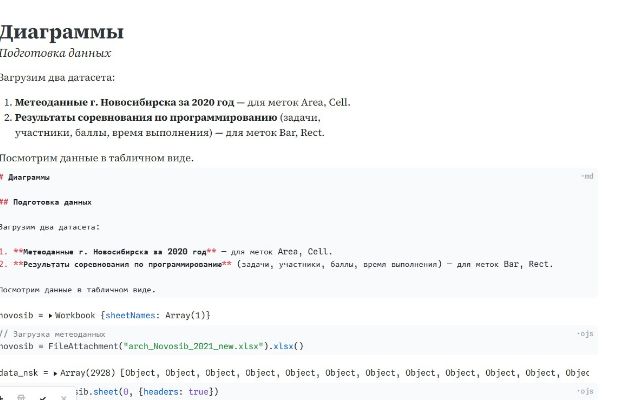This screenshot has height=400, width=640.
Task: Click rendered line "Посмотрим данные в табличном виде."
Action: click(96, 158)
